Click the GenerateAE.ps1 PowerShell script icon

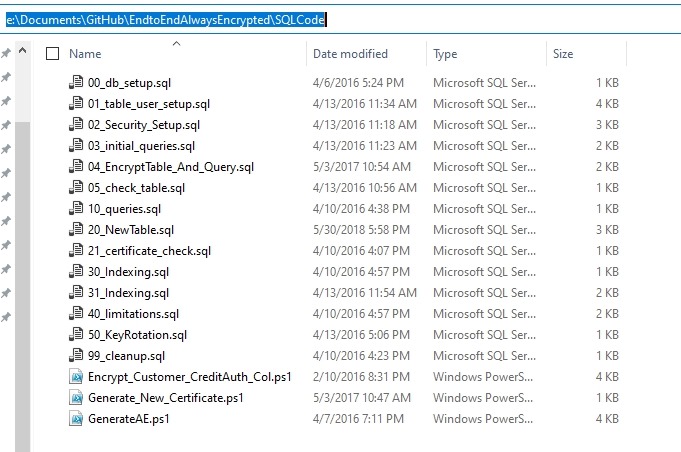pyautogui.click(x=77, y=419)
